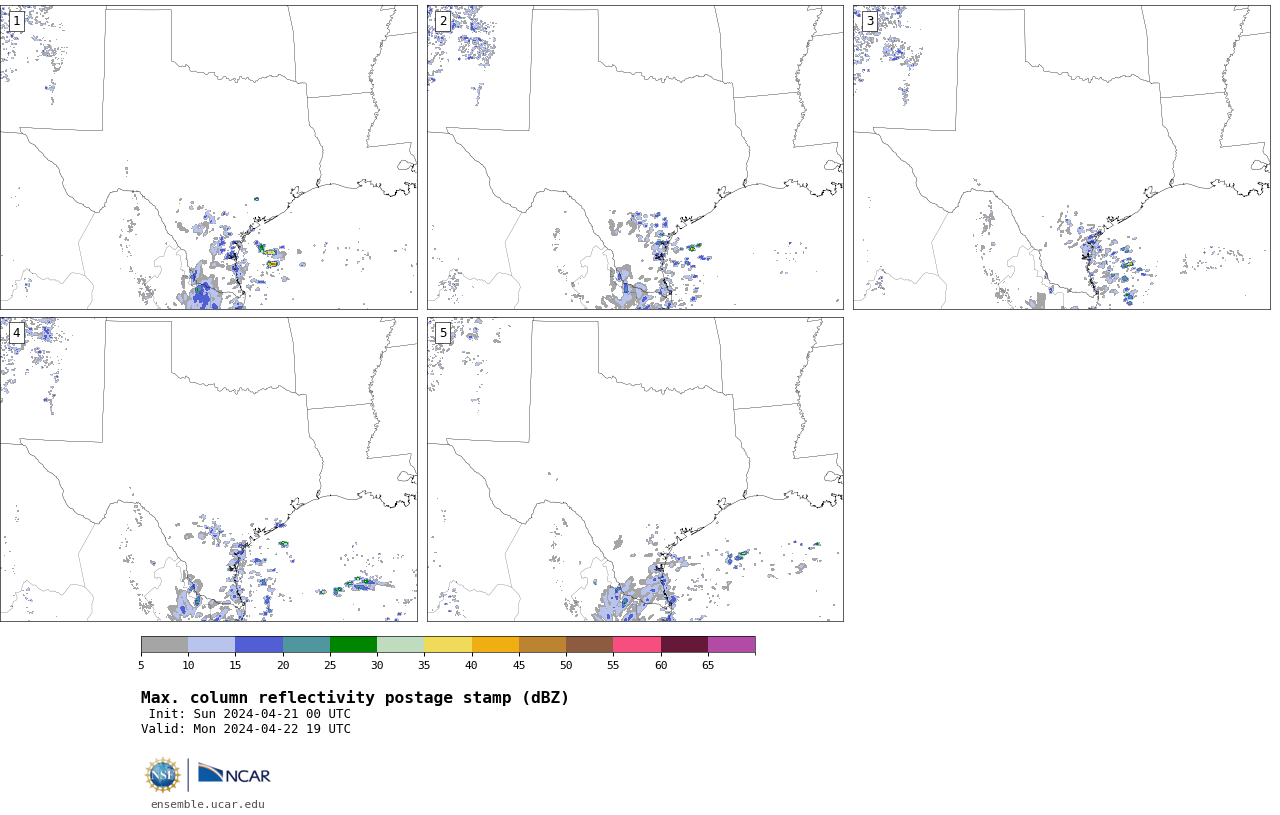Click the colorbar tick label 5

(x=141, y=665)
